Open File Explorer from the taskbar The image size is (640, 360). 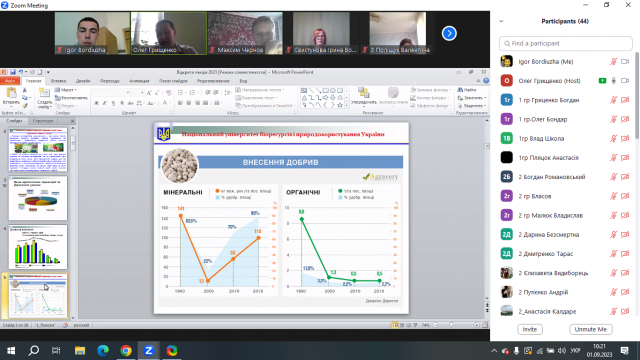coord(80,350)
